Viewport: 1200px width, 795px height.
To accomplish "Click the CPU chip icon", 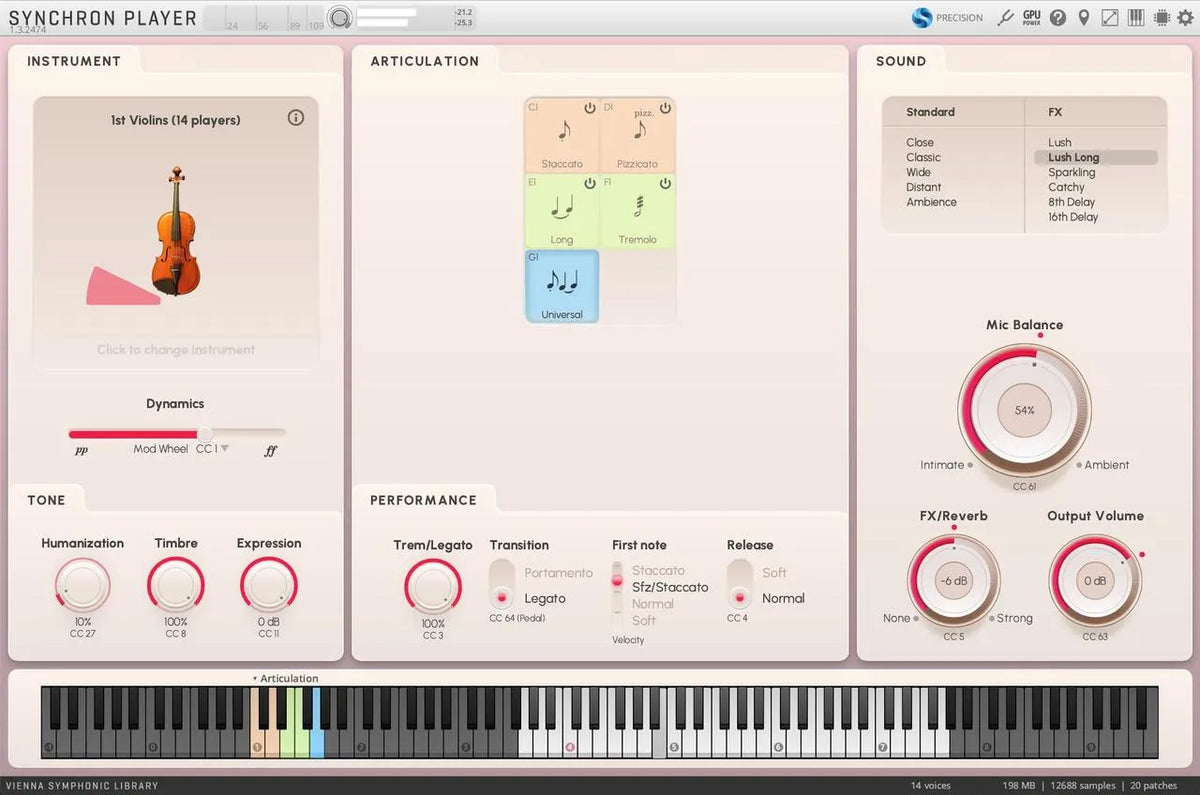I will [1160, 17].
